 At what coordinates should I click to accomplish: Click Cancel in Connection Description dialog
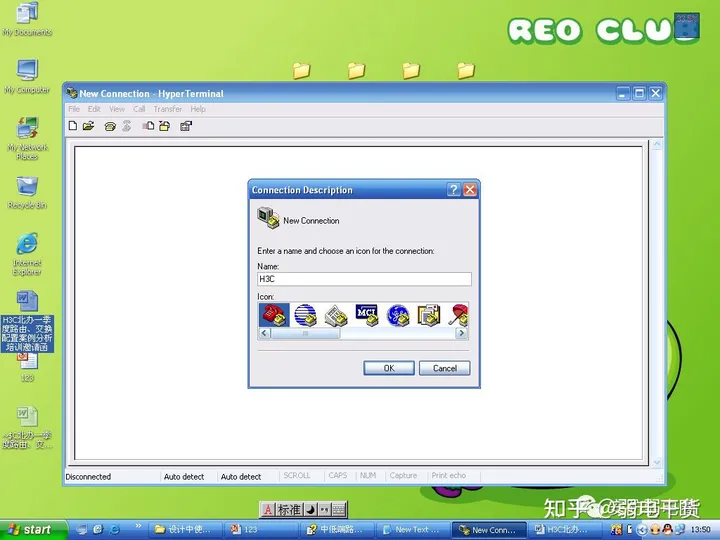444,368
